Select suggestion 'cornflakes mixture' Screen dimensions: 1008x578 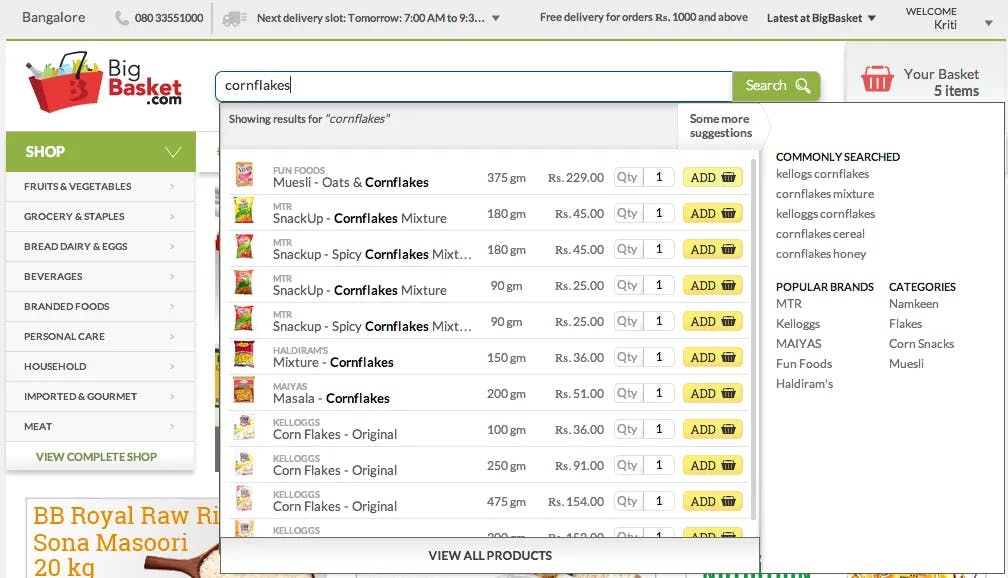(x=825, y=194)
